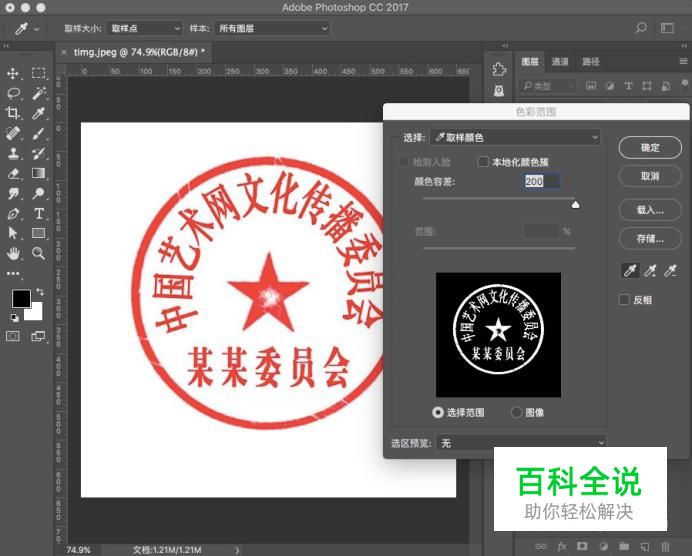The height and width of the screenshot is (556, 692).
Task: Pick the subtract-from-sample eyedropper
Action: click(x=671, y=270)
